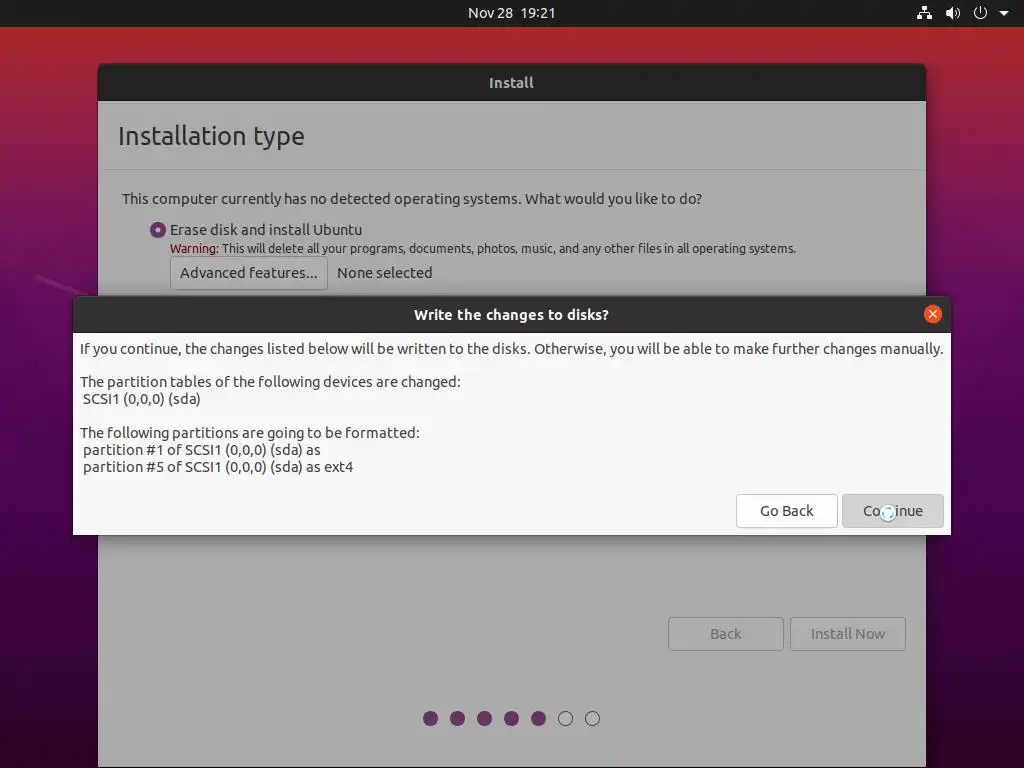Click the partition #5 ext4 line
1024x768 pixels.
point(218,467)
